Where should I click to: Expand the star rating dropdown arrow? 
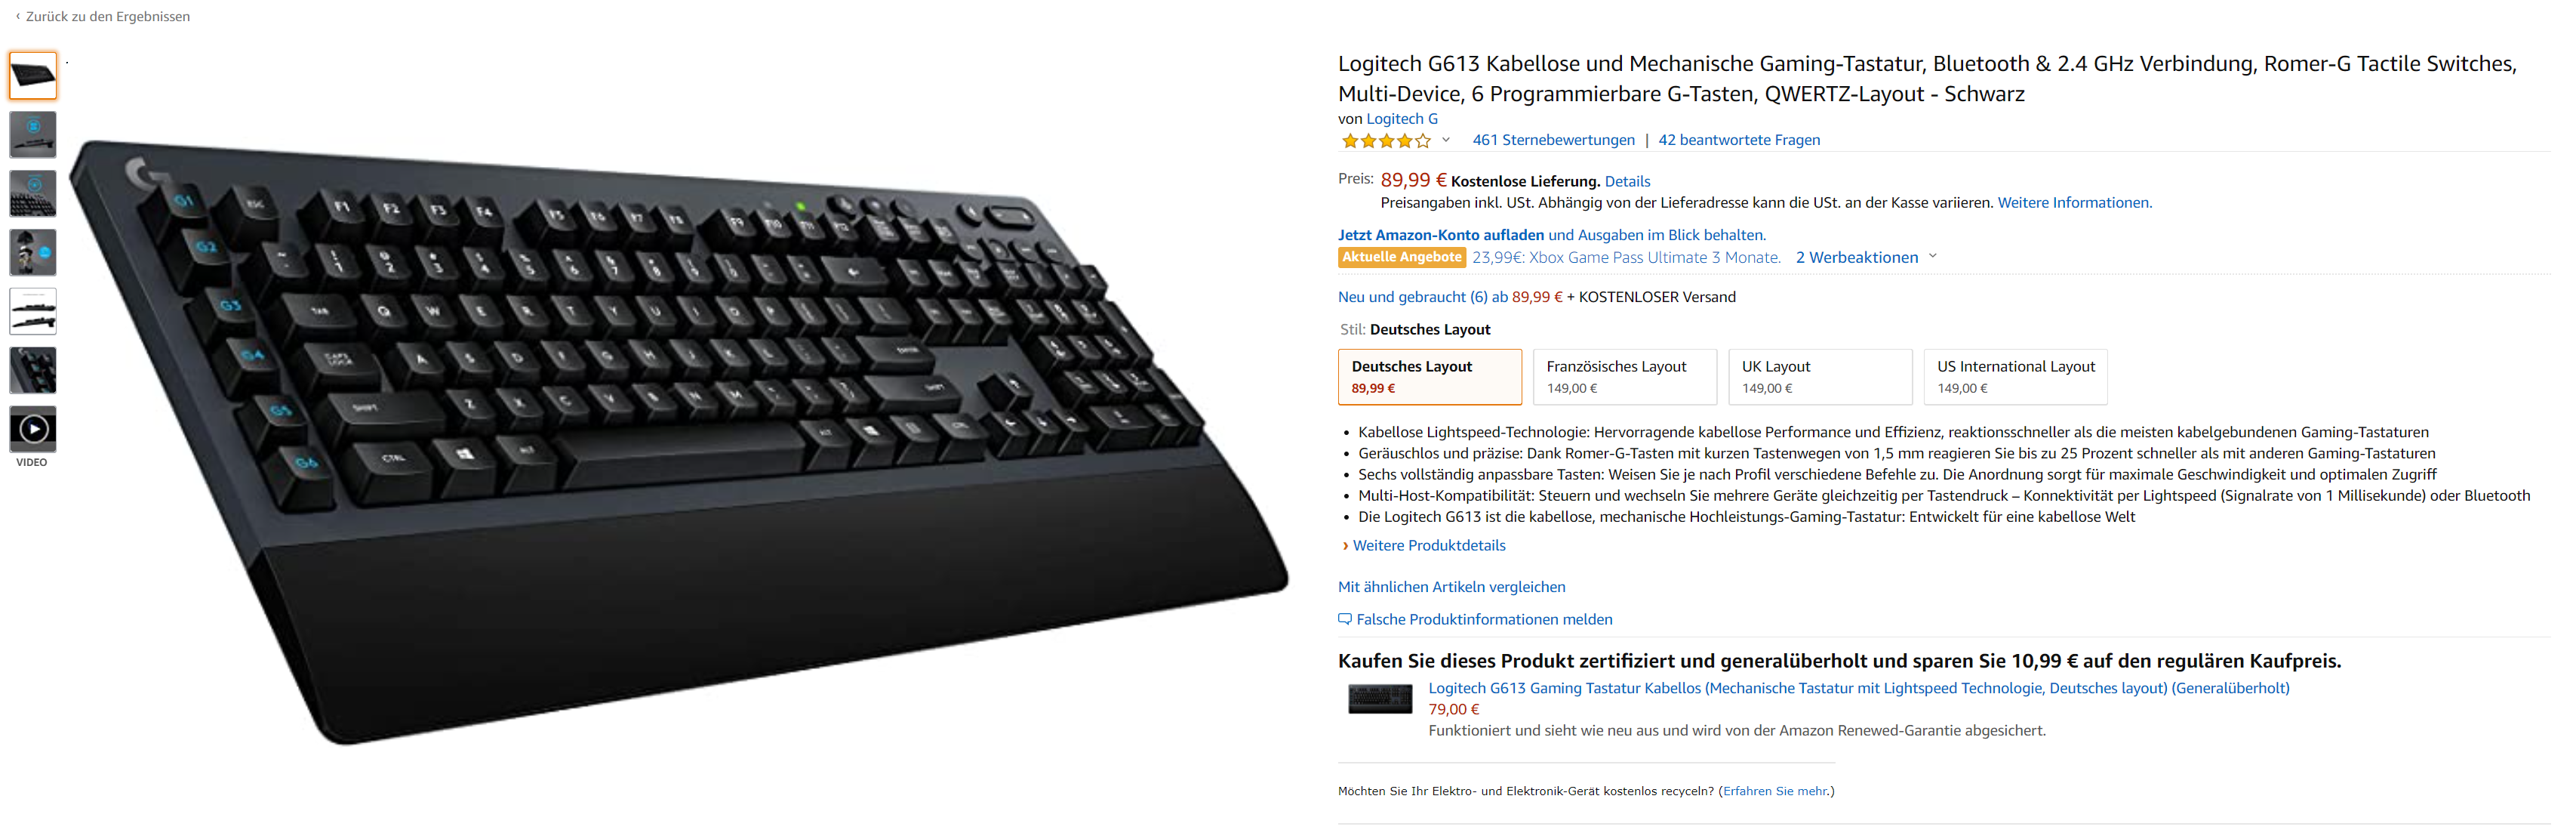coord(1446,140)
